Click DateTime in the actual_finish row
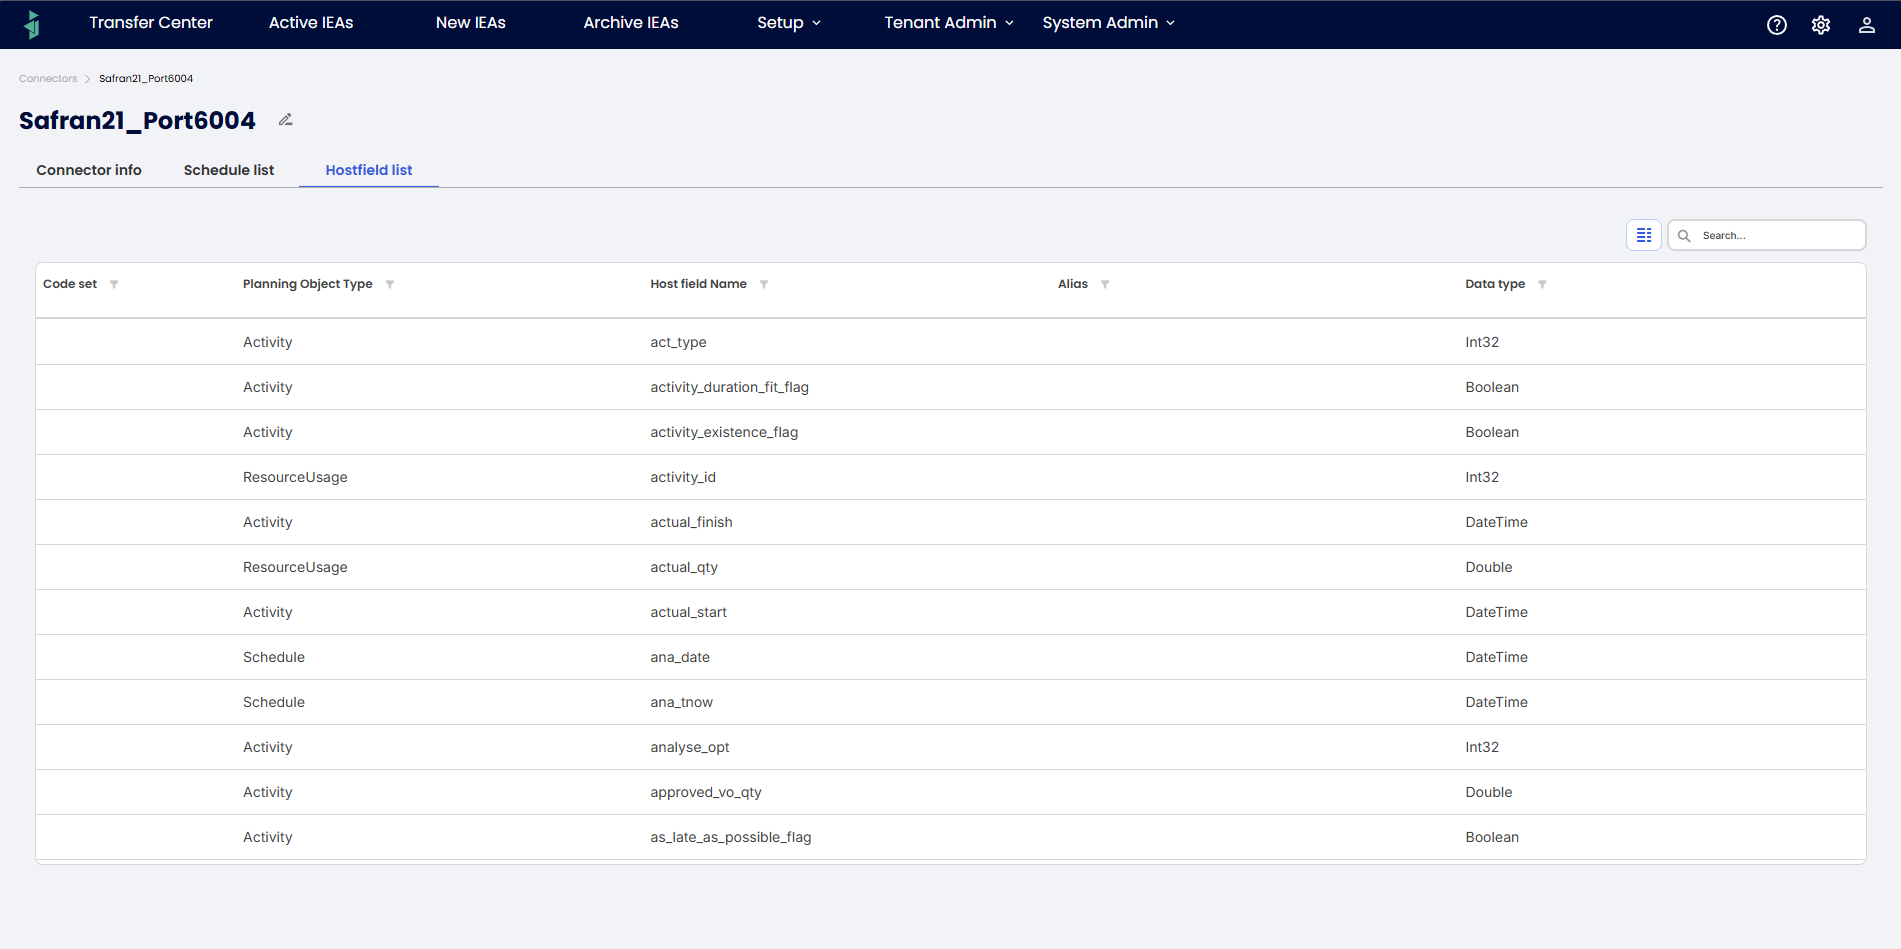The height and width of the screenshot is (949, 1901). (x=1496, y=522)
